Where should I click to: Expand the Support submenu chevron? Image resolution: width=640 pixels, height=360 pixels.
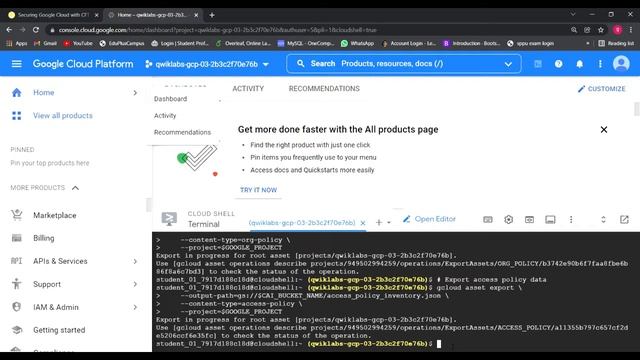(x=135, y=284)
